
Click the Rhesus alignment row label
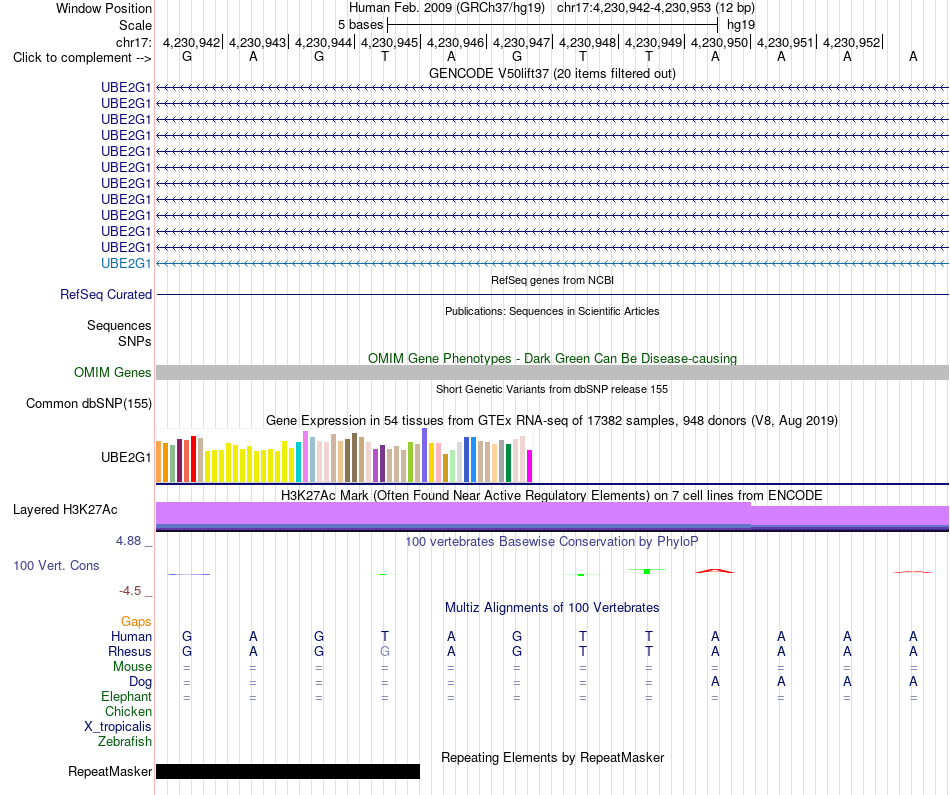[130, 652]
